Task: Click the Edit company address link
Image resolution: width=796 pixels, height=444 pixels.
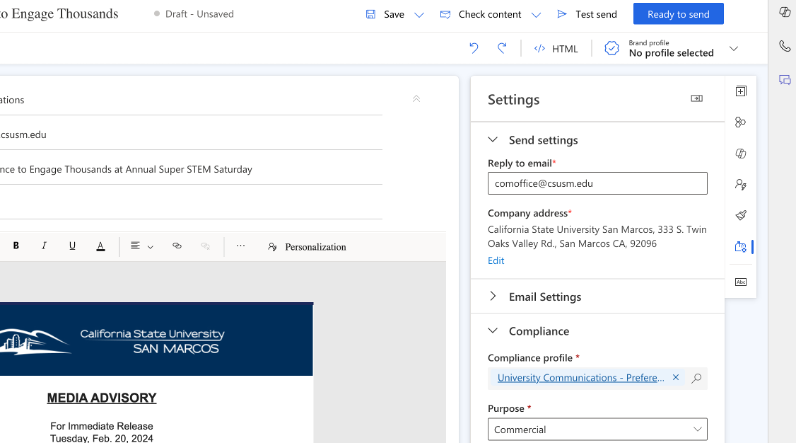Action: tap(496, 260)
